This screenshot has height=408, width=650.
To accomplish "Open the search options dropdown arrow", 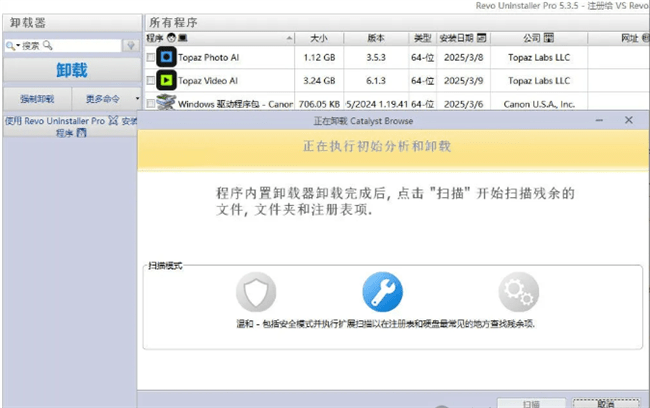I will (18, 45).
